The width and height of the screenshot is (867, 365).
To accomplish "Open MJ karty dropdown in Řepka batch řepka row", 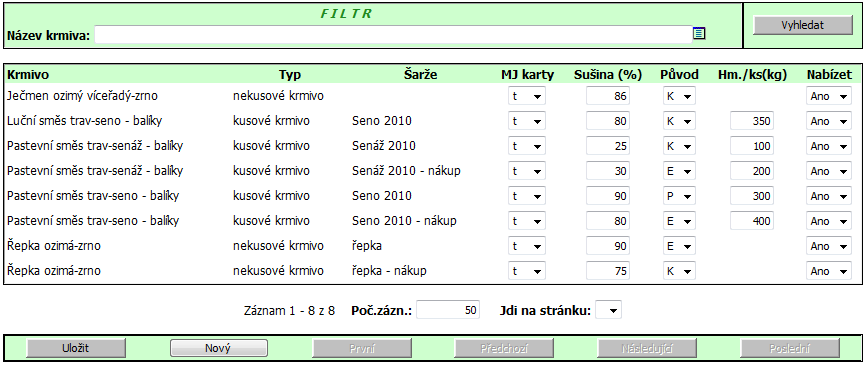I will point(527,246).
